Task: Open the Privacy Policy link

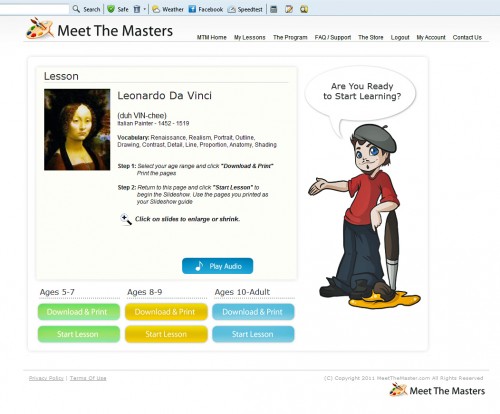Action: pos(46,378)
